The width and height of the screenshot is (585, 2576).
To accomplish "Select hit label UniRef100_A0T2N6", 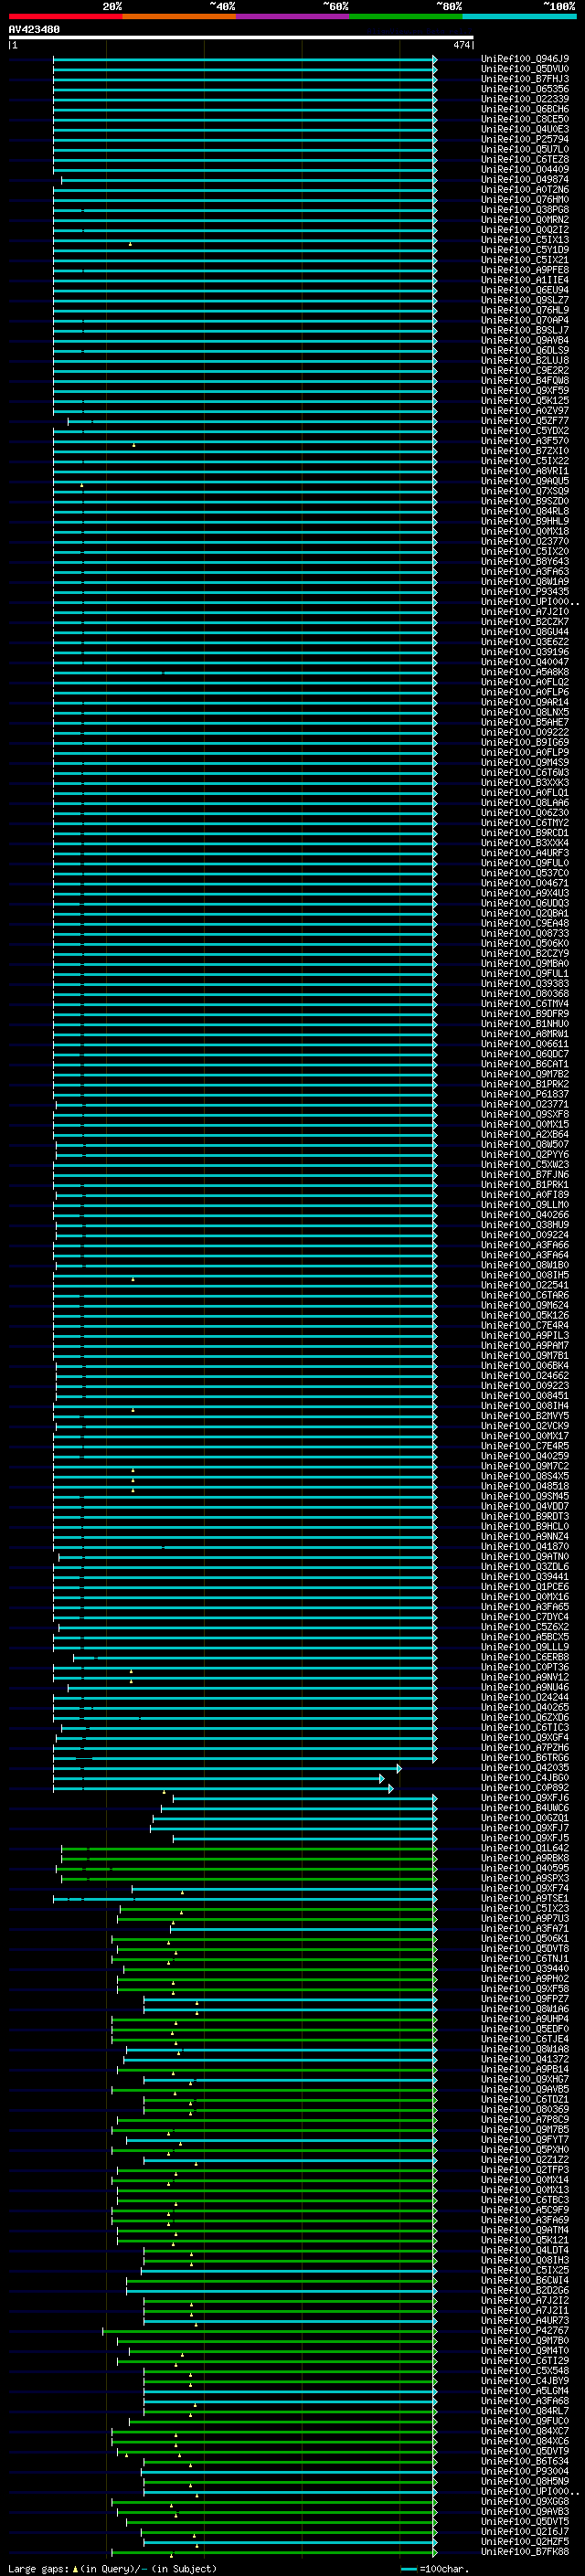I will coord(524,190).
